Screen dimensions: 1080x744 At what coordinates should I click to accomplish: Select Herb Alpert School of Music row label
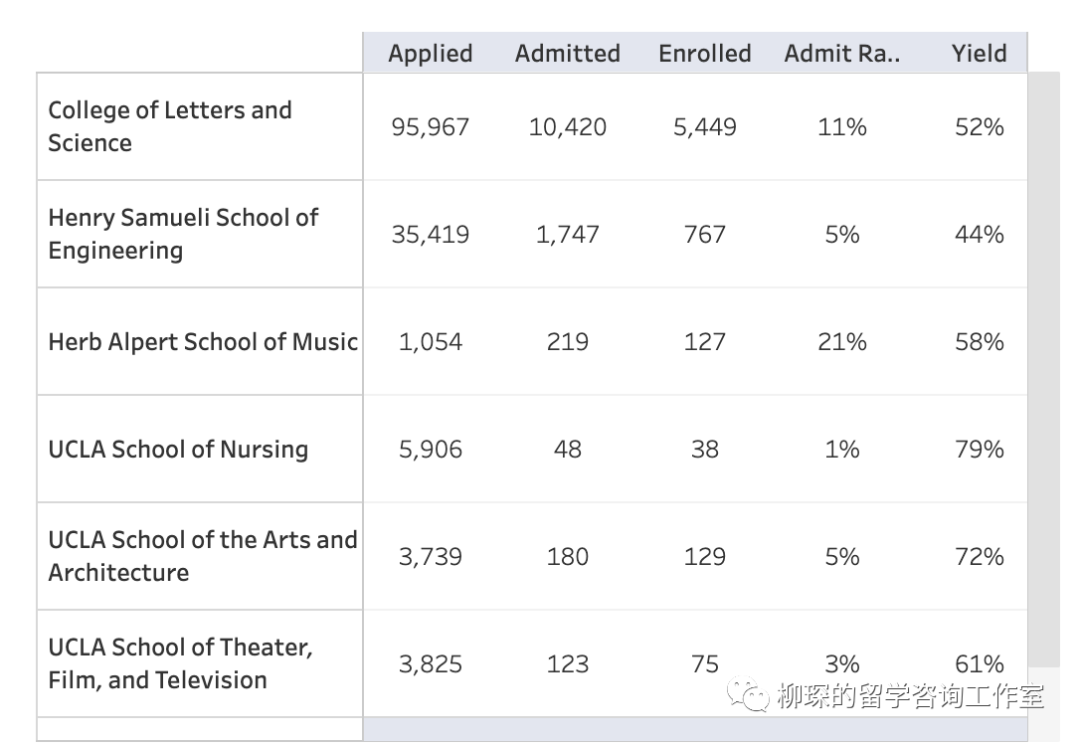pos(200,342)
